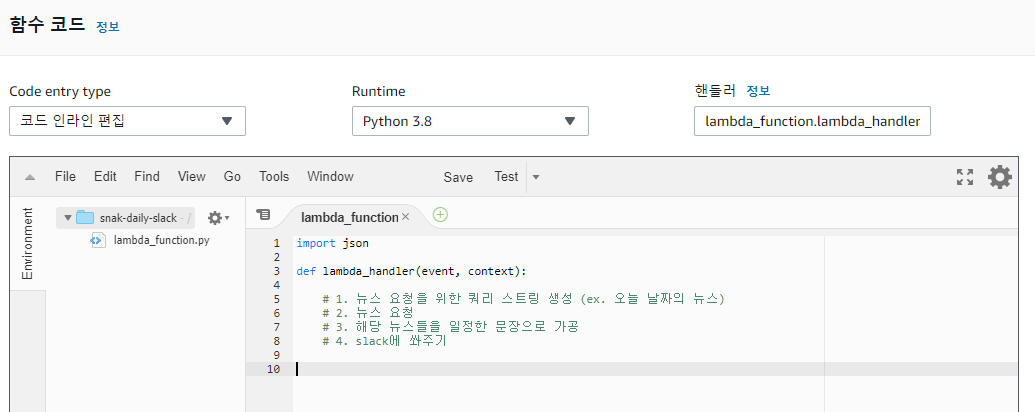Click the Test button
This screenshot has height=412, width=1035.
coord(506,176)
